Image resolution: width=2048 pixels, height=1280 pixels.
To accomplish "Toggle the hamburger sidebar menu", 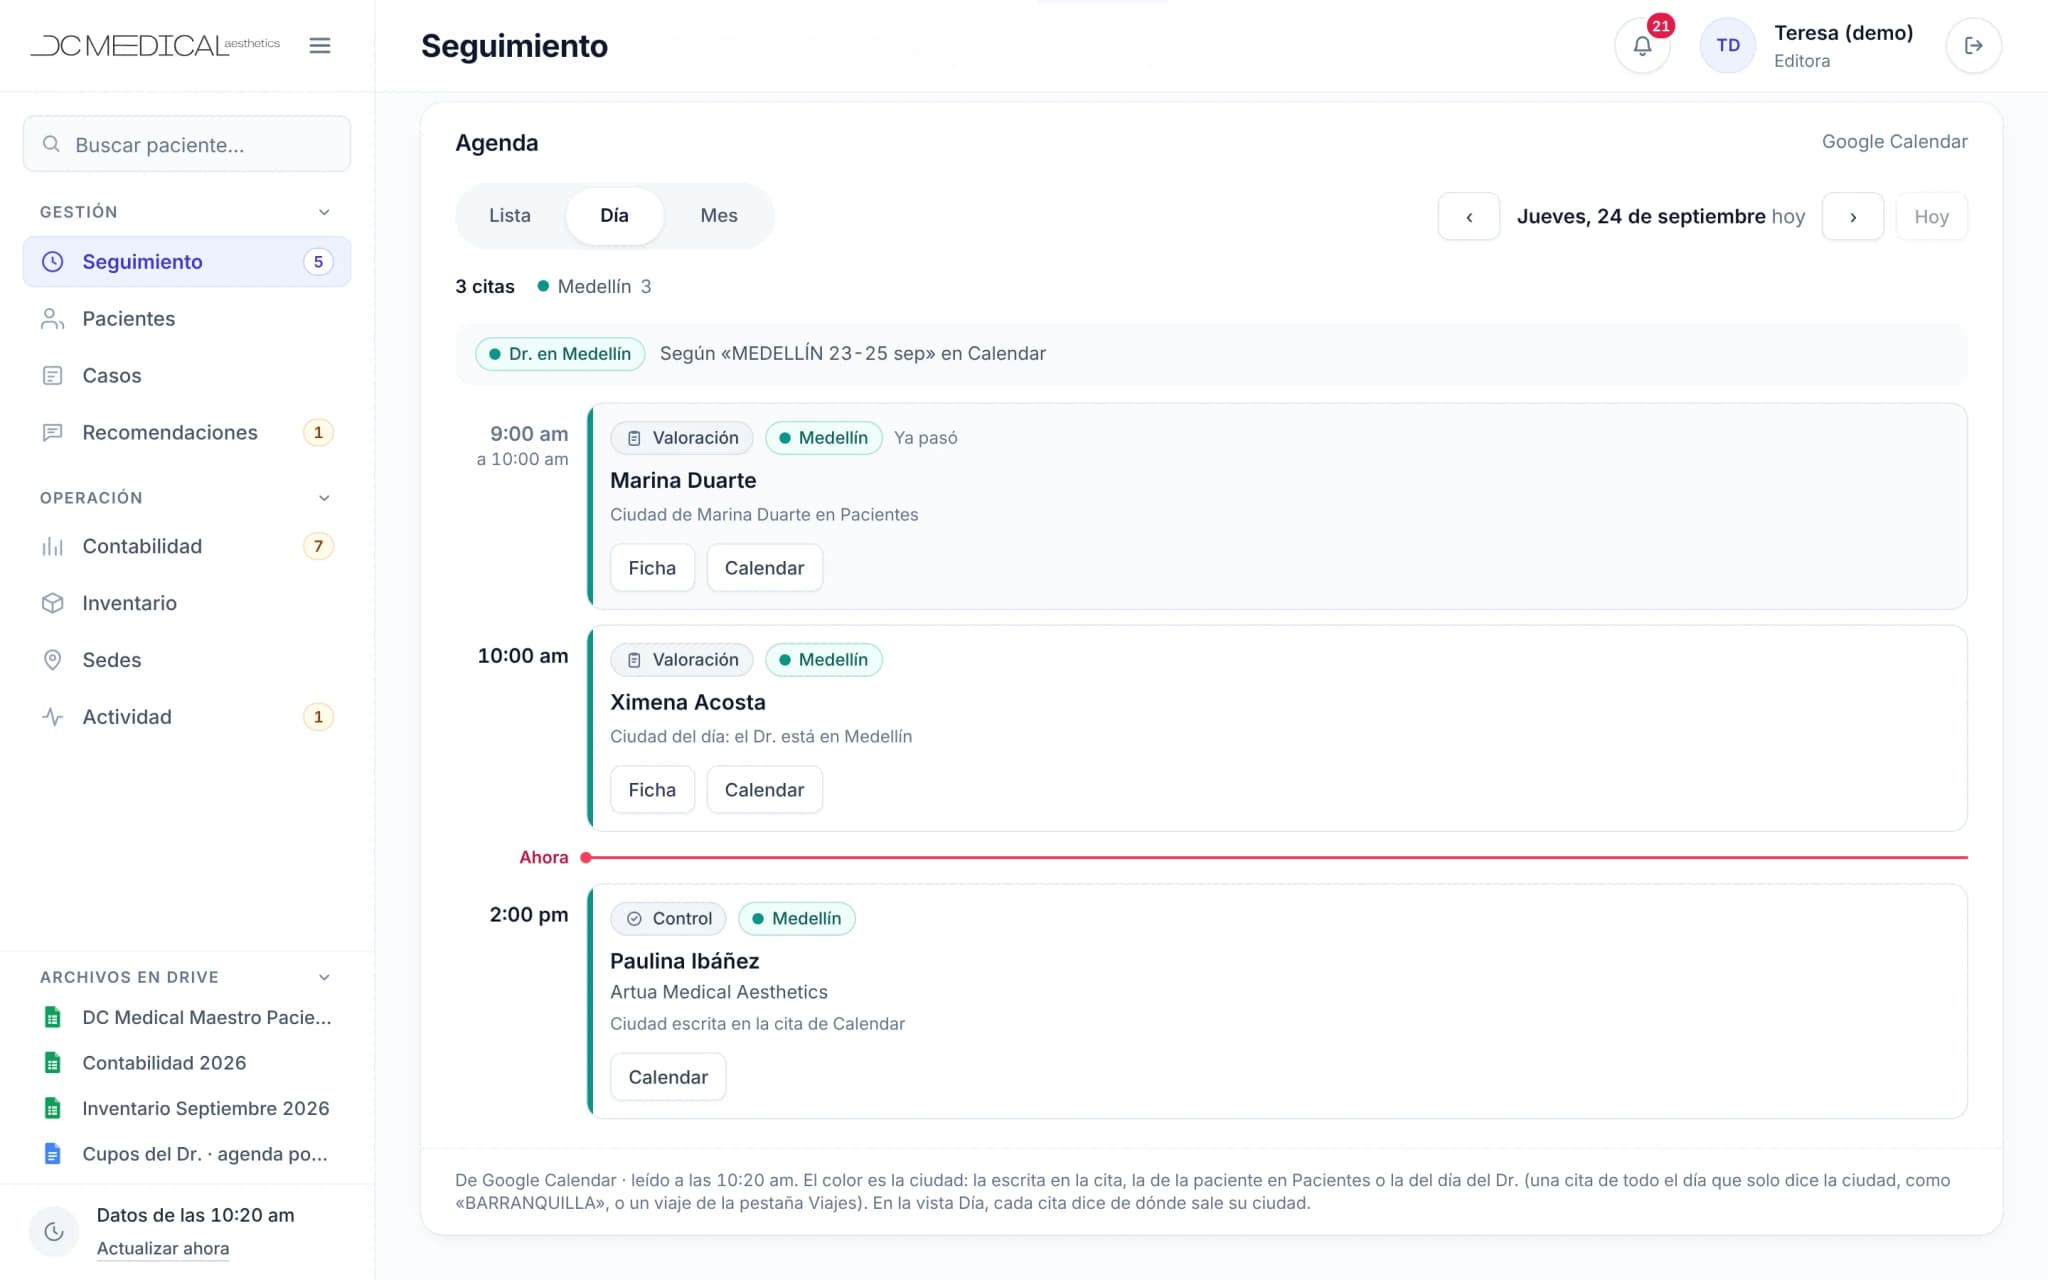I will (320, 46).
